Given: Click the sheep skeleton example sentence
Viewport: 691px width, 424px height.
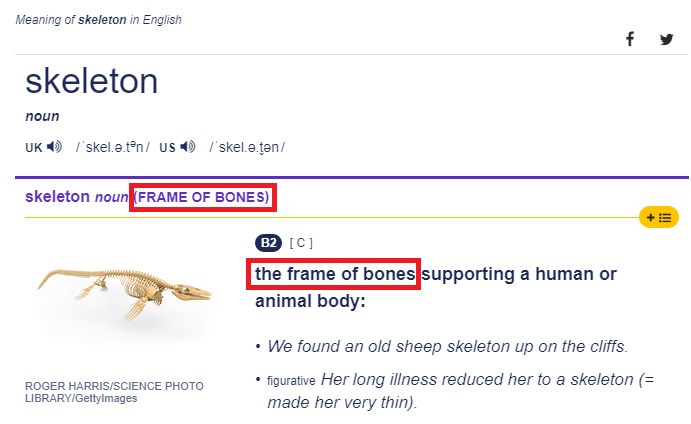Looking at the screenshot, I should pyautogui.click(x=447, y=347).
